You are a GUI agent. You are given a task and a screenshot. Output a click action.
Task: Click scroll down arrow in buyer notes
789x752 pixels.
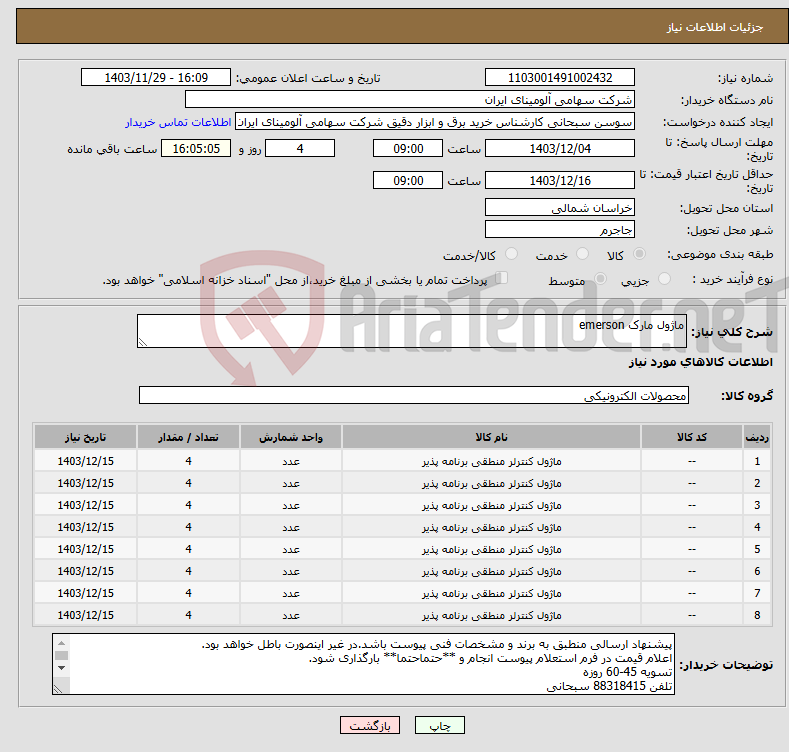point(61,668)
